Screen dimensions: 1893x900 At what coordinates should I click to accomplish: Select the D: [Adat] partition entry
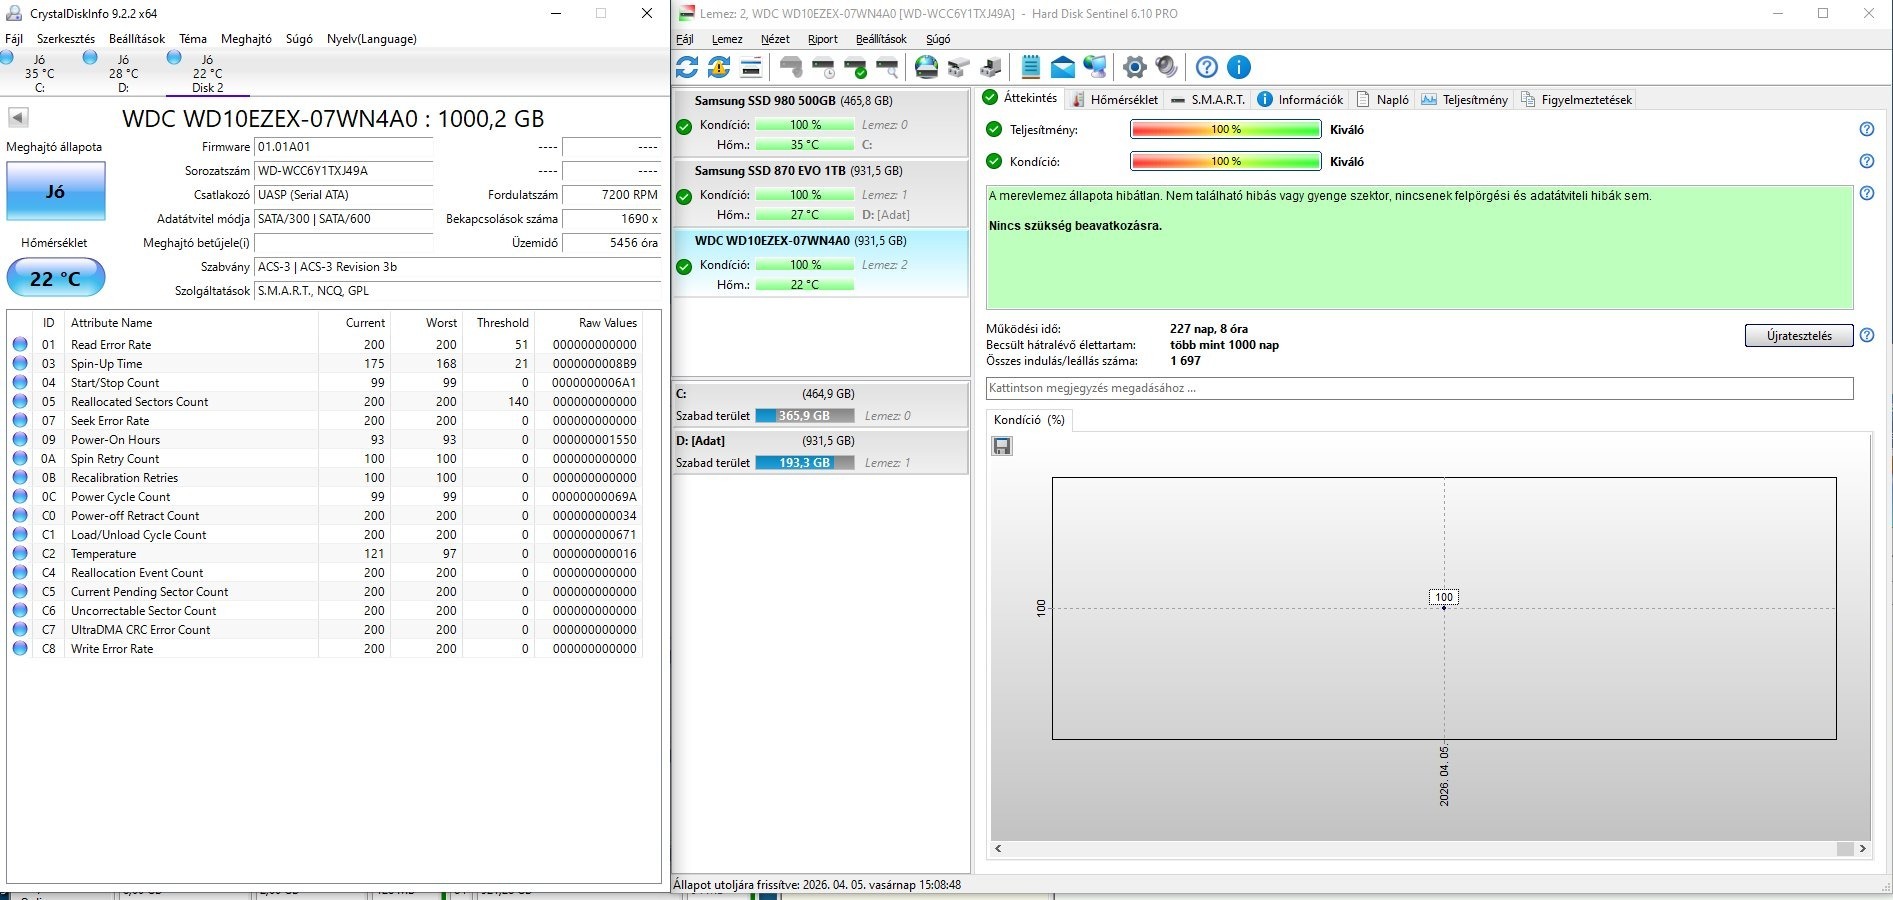[x=821, y=452]
